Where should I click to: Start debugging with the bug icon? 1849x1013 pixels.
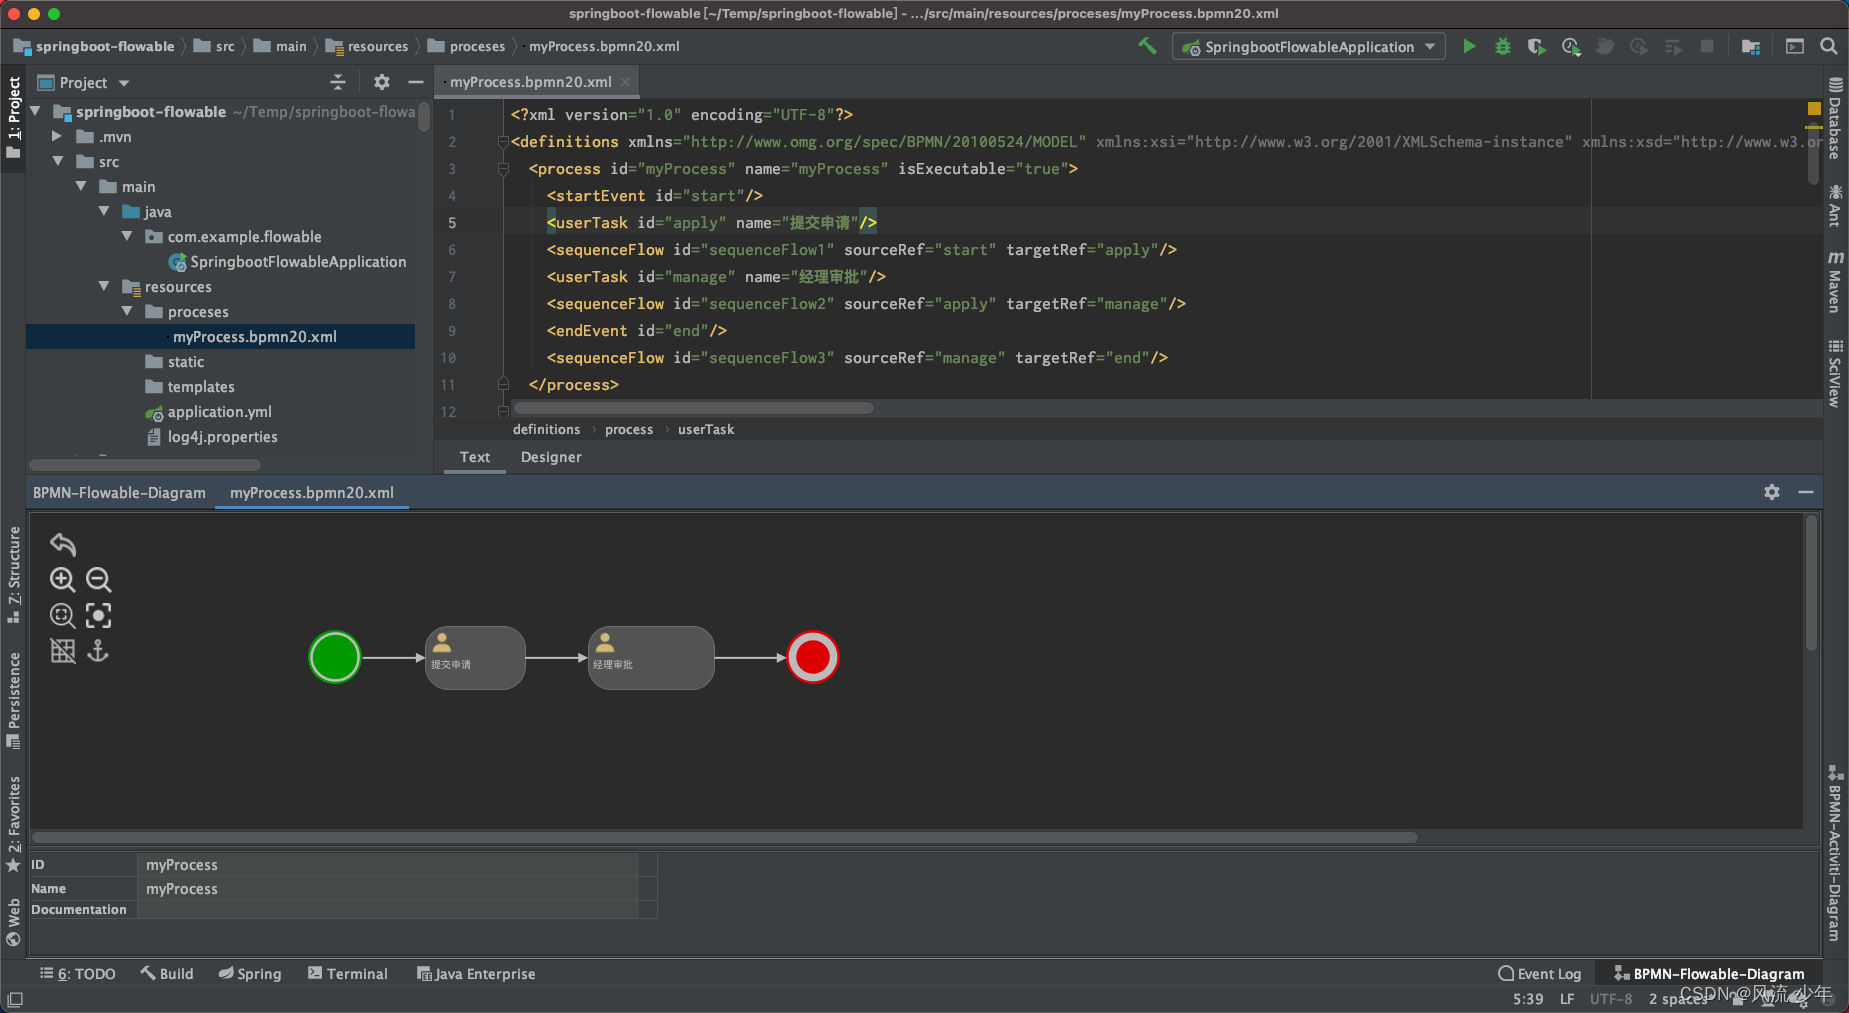(x=1502, y=46)
